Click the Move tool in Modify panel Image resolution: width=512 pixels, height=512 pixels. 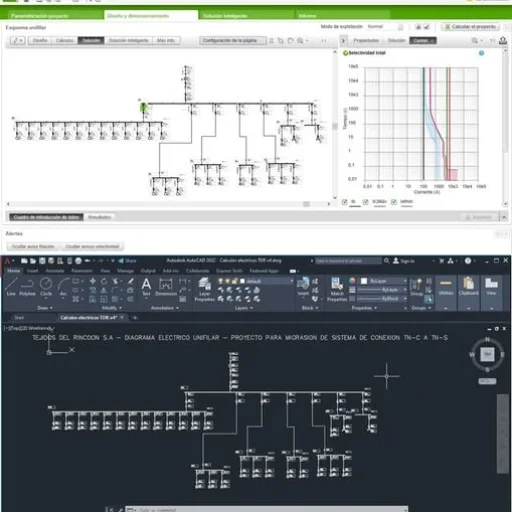[92, 281]
